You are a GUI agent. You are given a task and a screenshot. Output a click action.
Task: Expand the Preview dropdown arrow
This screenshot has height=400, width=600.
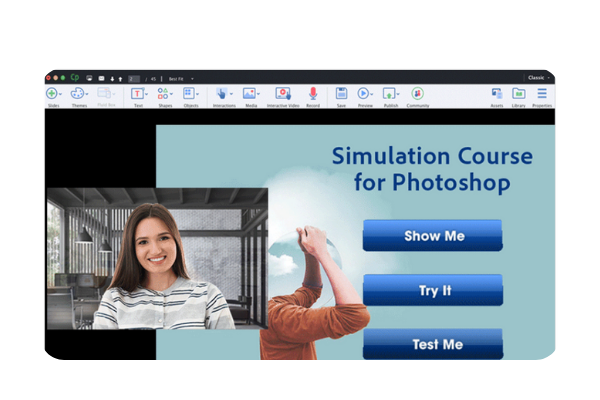tap(372, 94)
